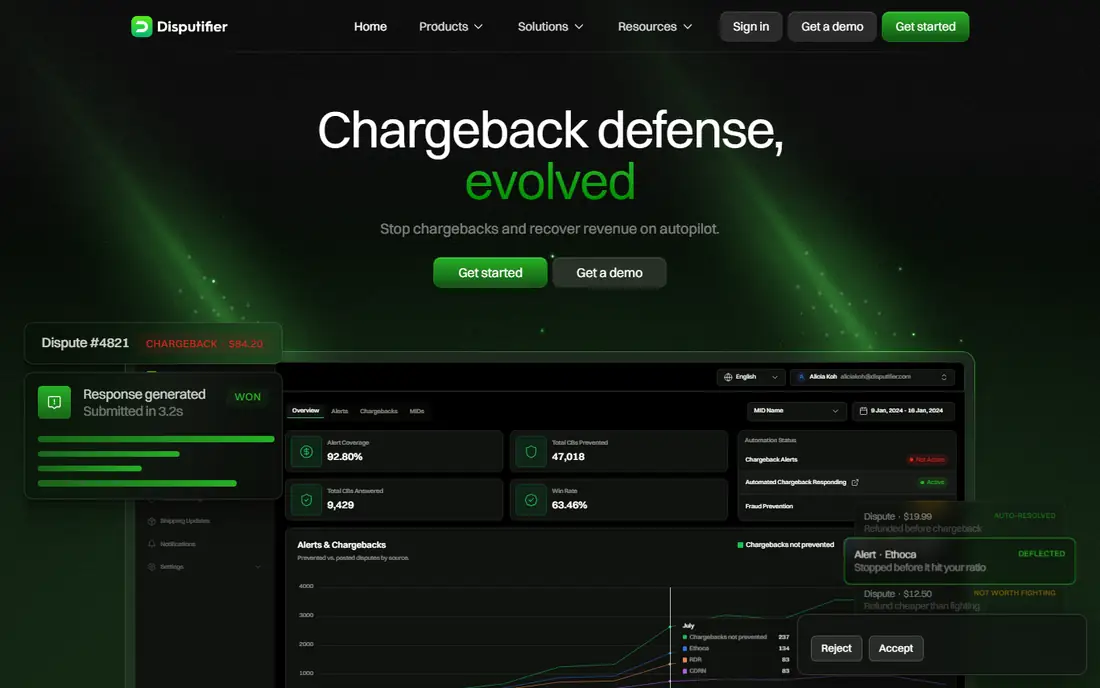This screenshot has height=688, width=1100.
Task: Go to Home in the navbar
Action: (x=370, y=27)
